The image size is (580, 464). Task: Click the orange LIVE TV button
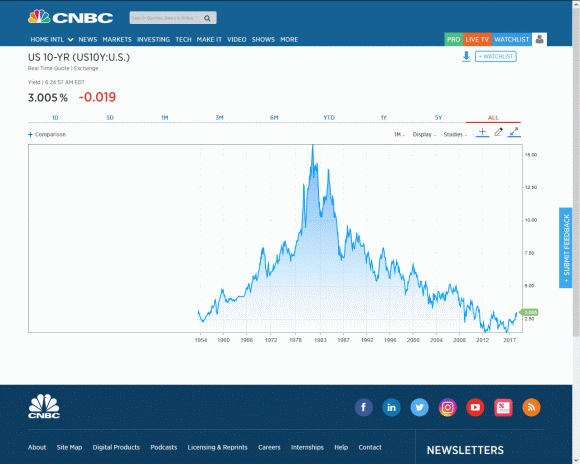477,39
